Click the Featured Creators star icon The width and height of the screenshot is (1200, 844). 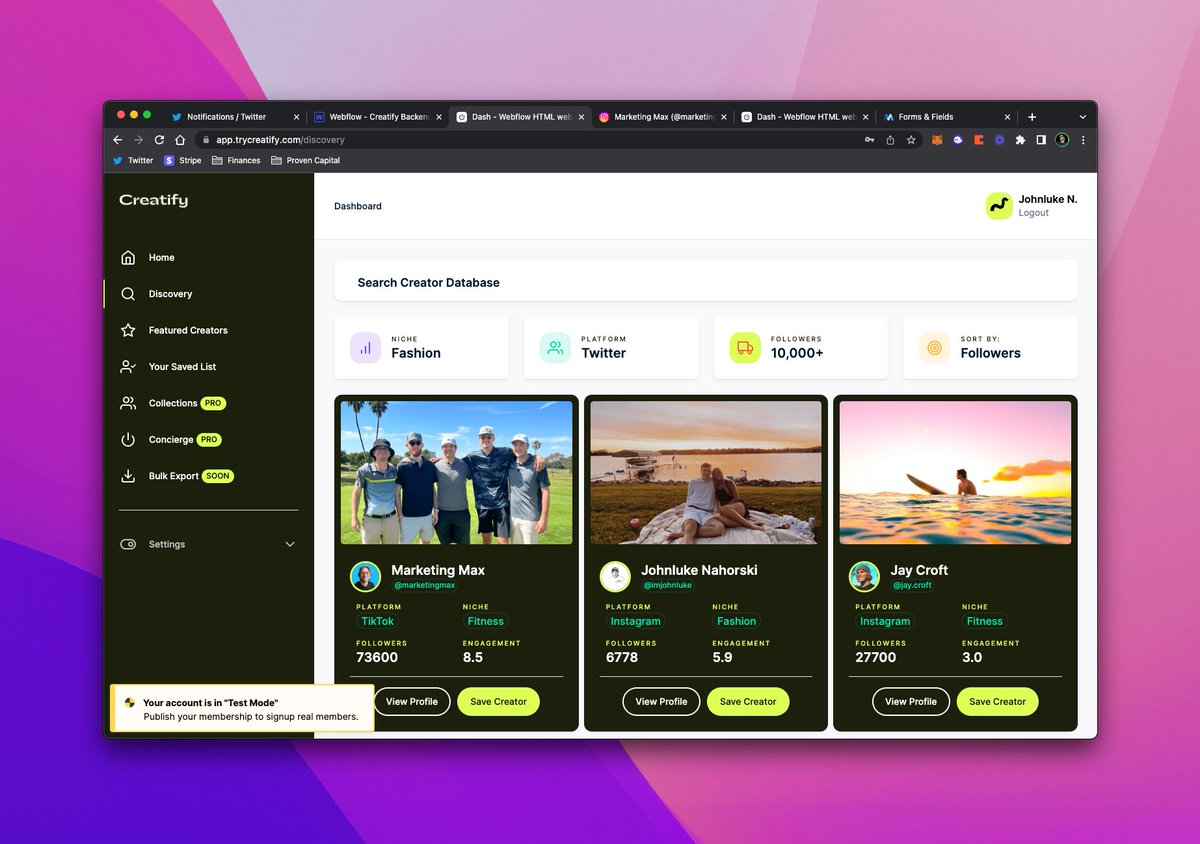[x=128, y=330]
